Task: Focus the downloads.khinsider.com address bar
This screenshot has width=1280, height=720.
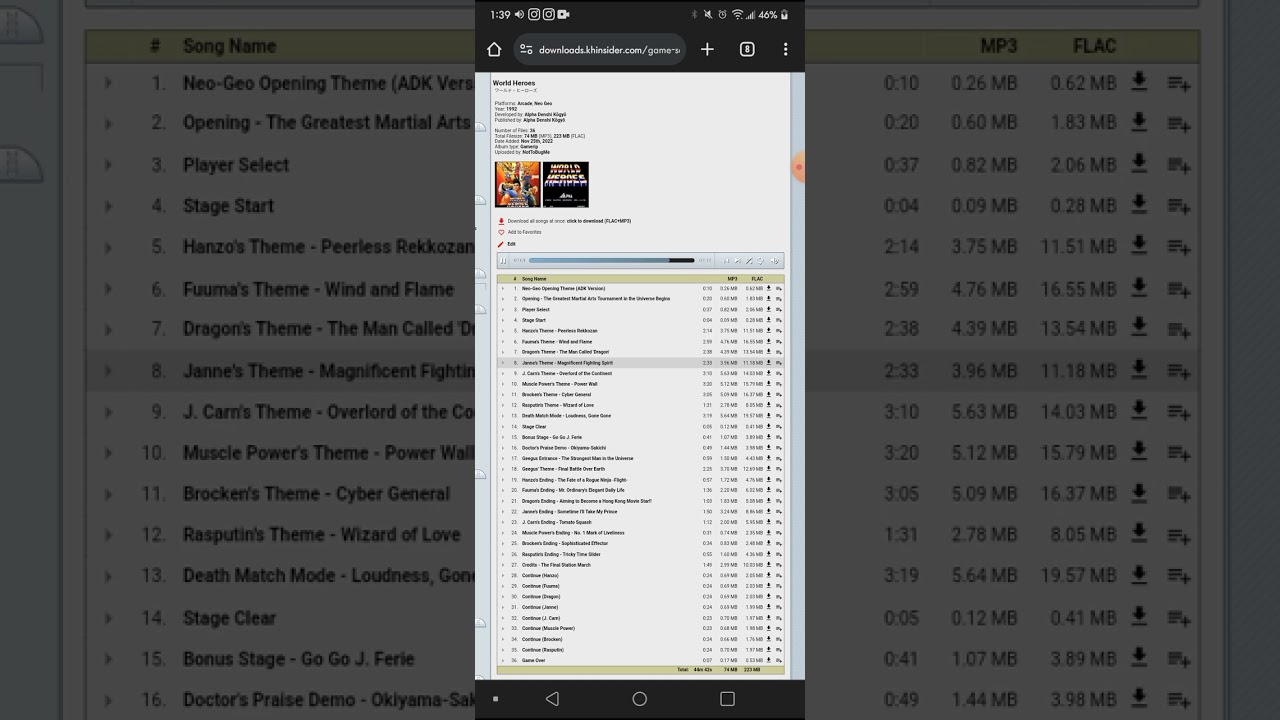Action: pos(600,49)
